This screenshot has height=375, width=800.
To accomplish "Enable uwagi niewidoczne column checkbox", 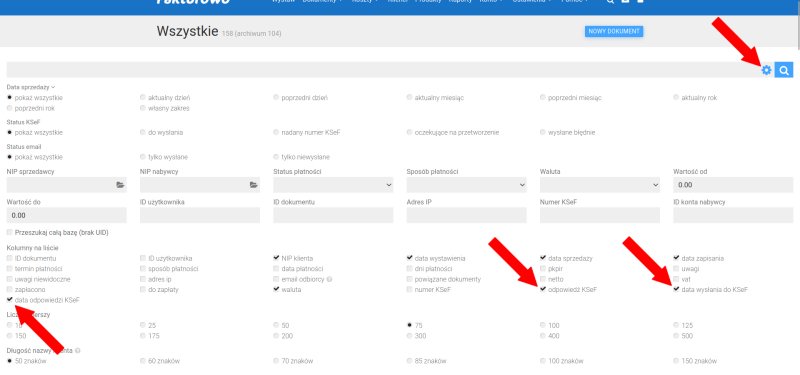I will 10,279.
